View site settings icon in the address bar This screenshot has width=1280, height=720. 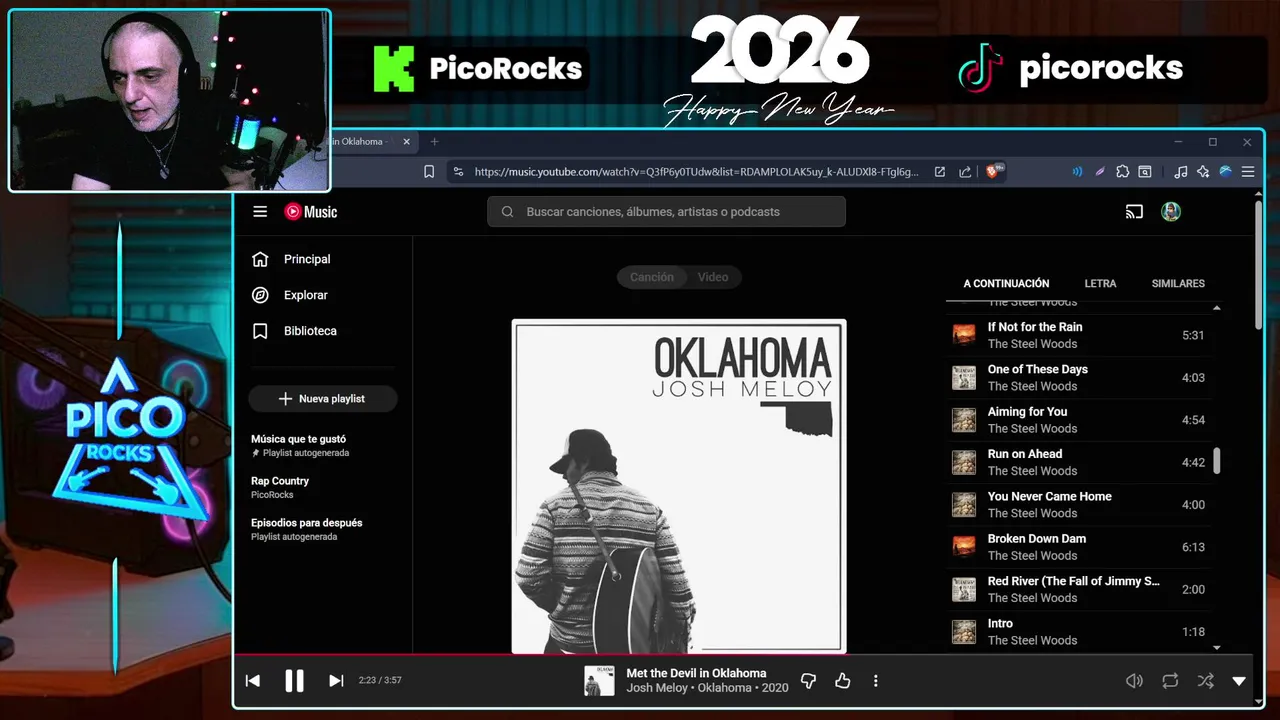(458, 172)
